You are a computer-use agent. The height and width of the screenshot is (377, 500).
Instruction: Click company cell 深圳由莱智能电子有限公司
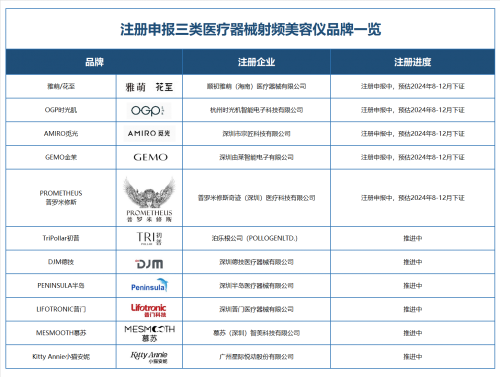click(x=256, y=157)
